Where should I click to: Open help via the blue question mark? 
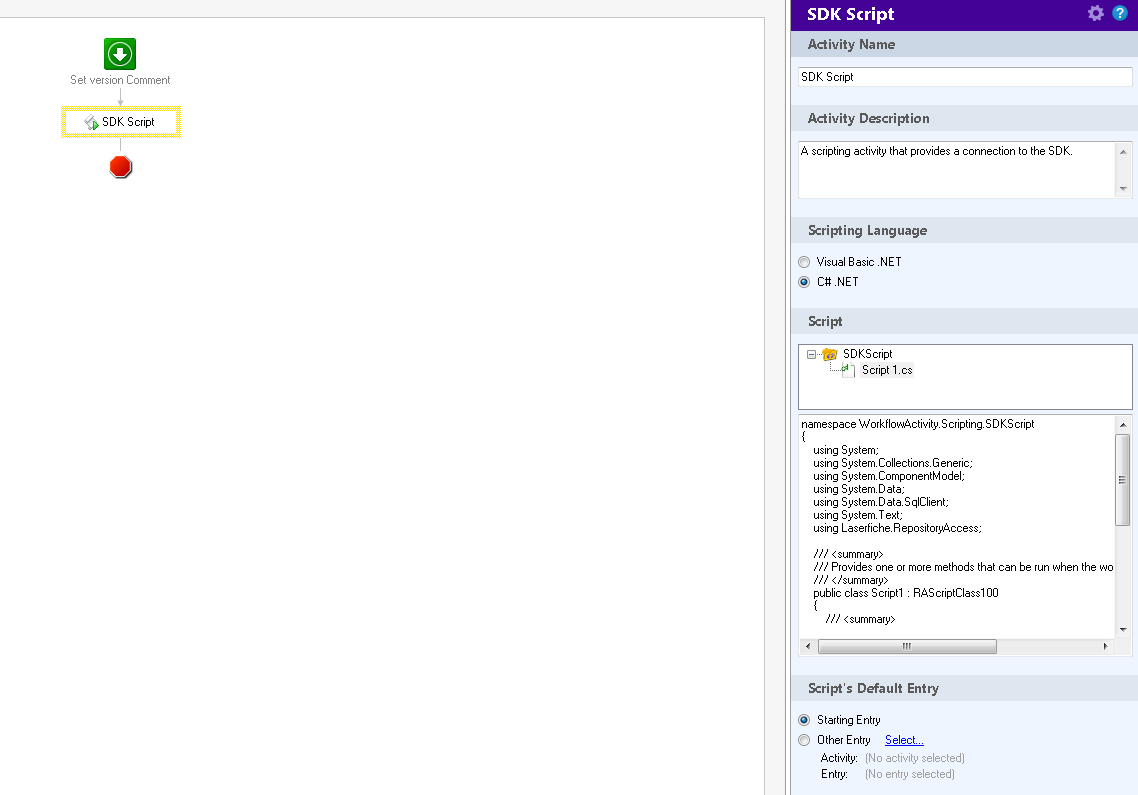(1120, 13)
